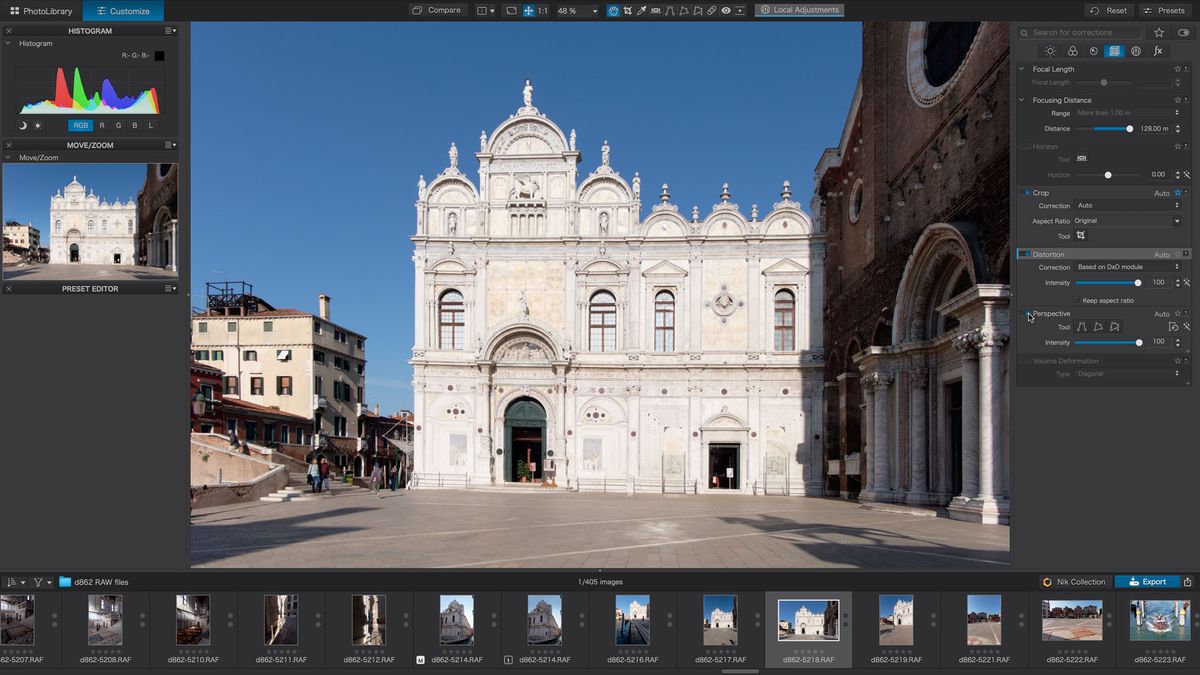Favorite the Crop panel star
This screenshot has height=675, width=1200.
(x=1178, y=193)
